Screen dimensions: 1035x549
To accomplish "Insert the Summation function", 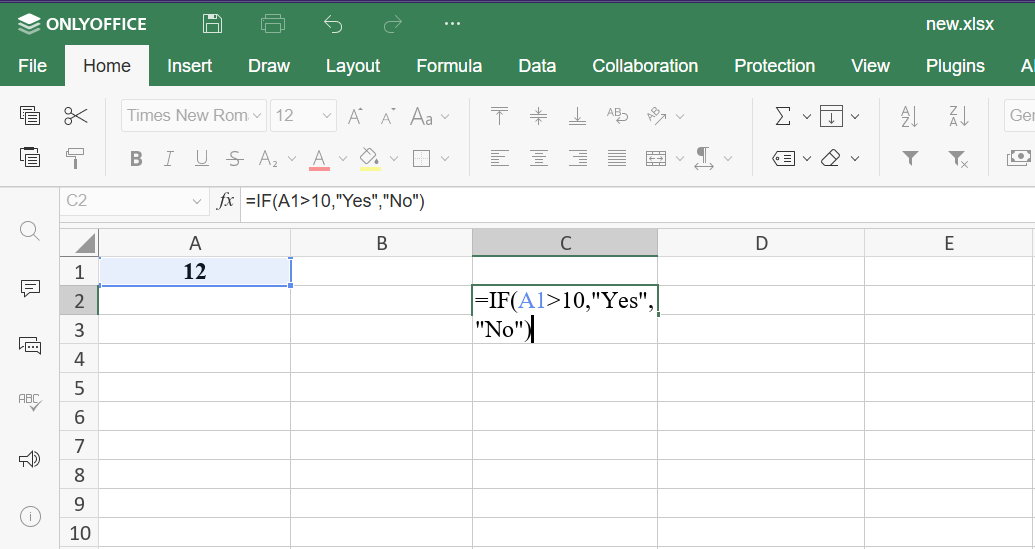I will click(x=783, y=116).
